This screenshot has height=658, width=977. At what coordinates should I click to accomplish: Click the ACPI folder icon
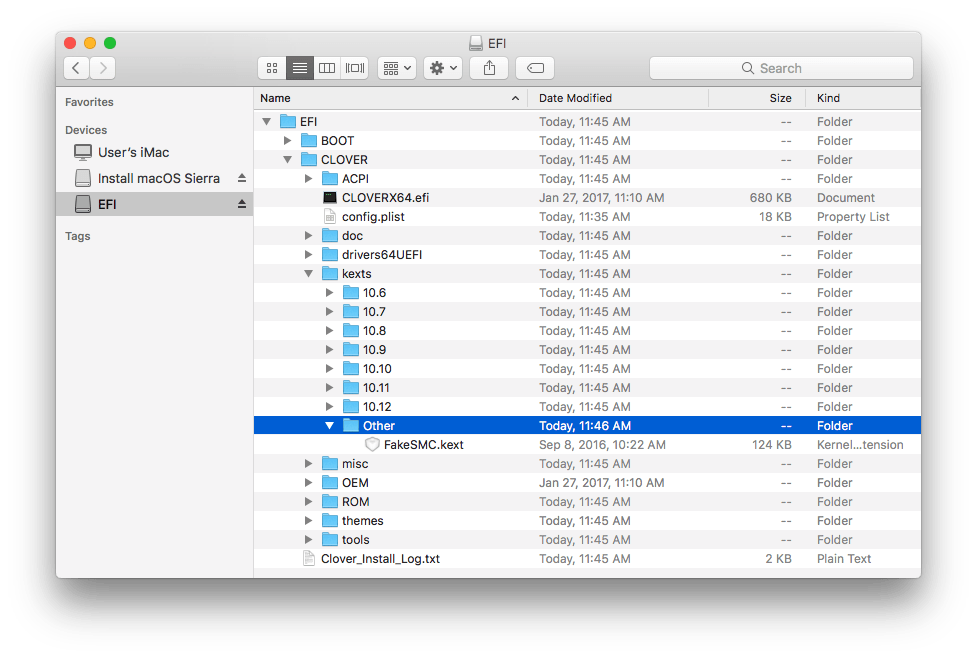330,178
